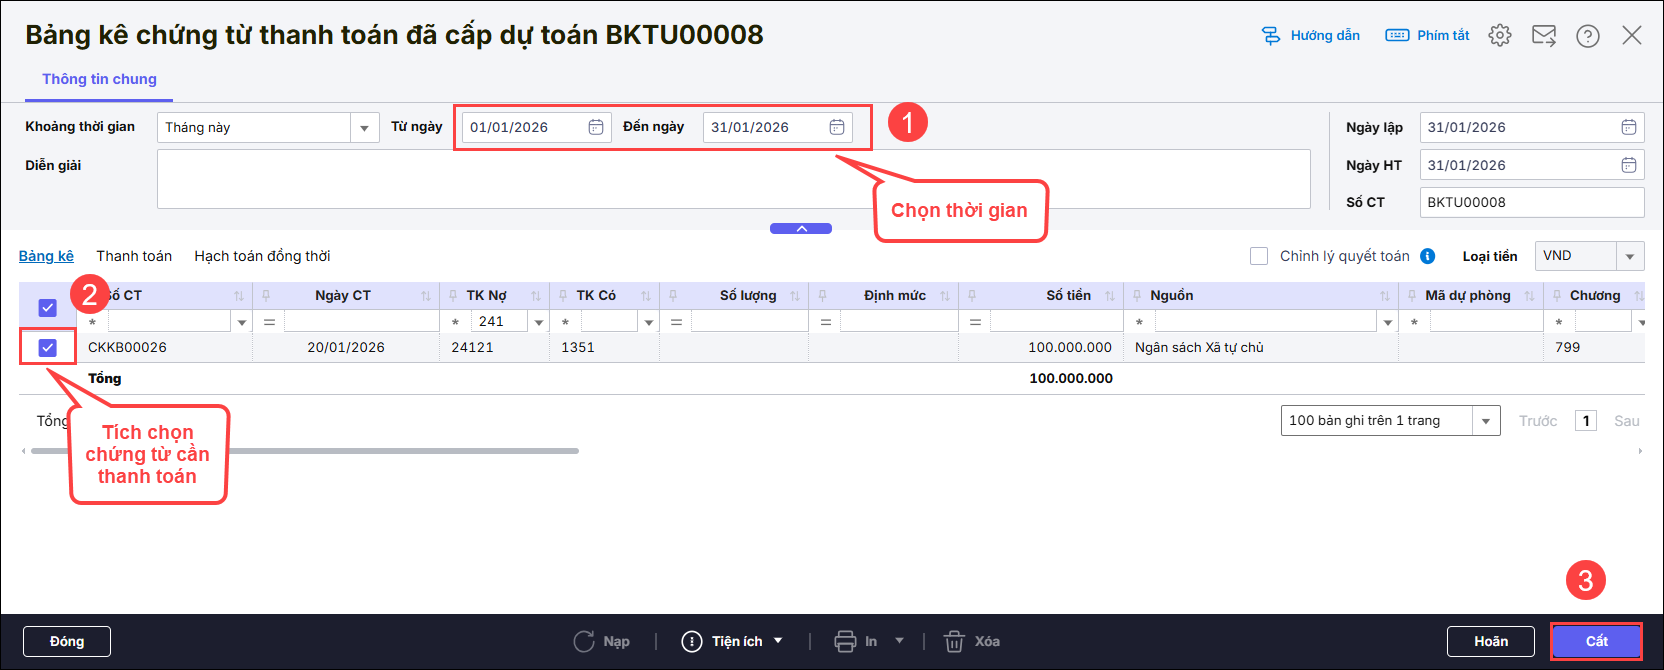Open TK Nợ filter dropdown arrow

(539, 322)
